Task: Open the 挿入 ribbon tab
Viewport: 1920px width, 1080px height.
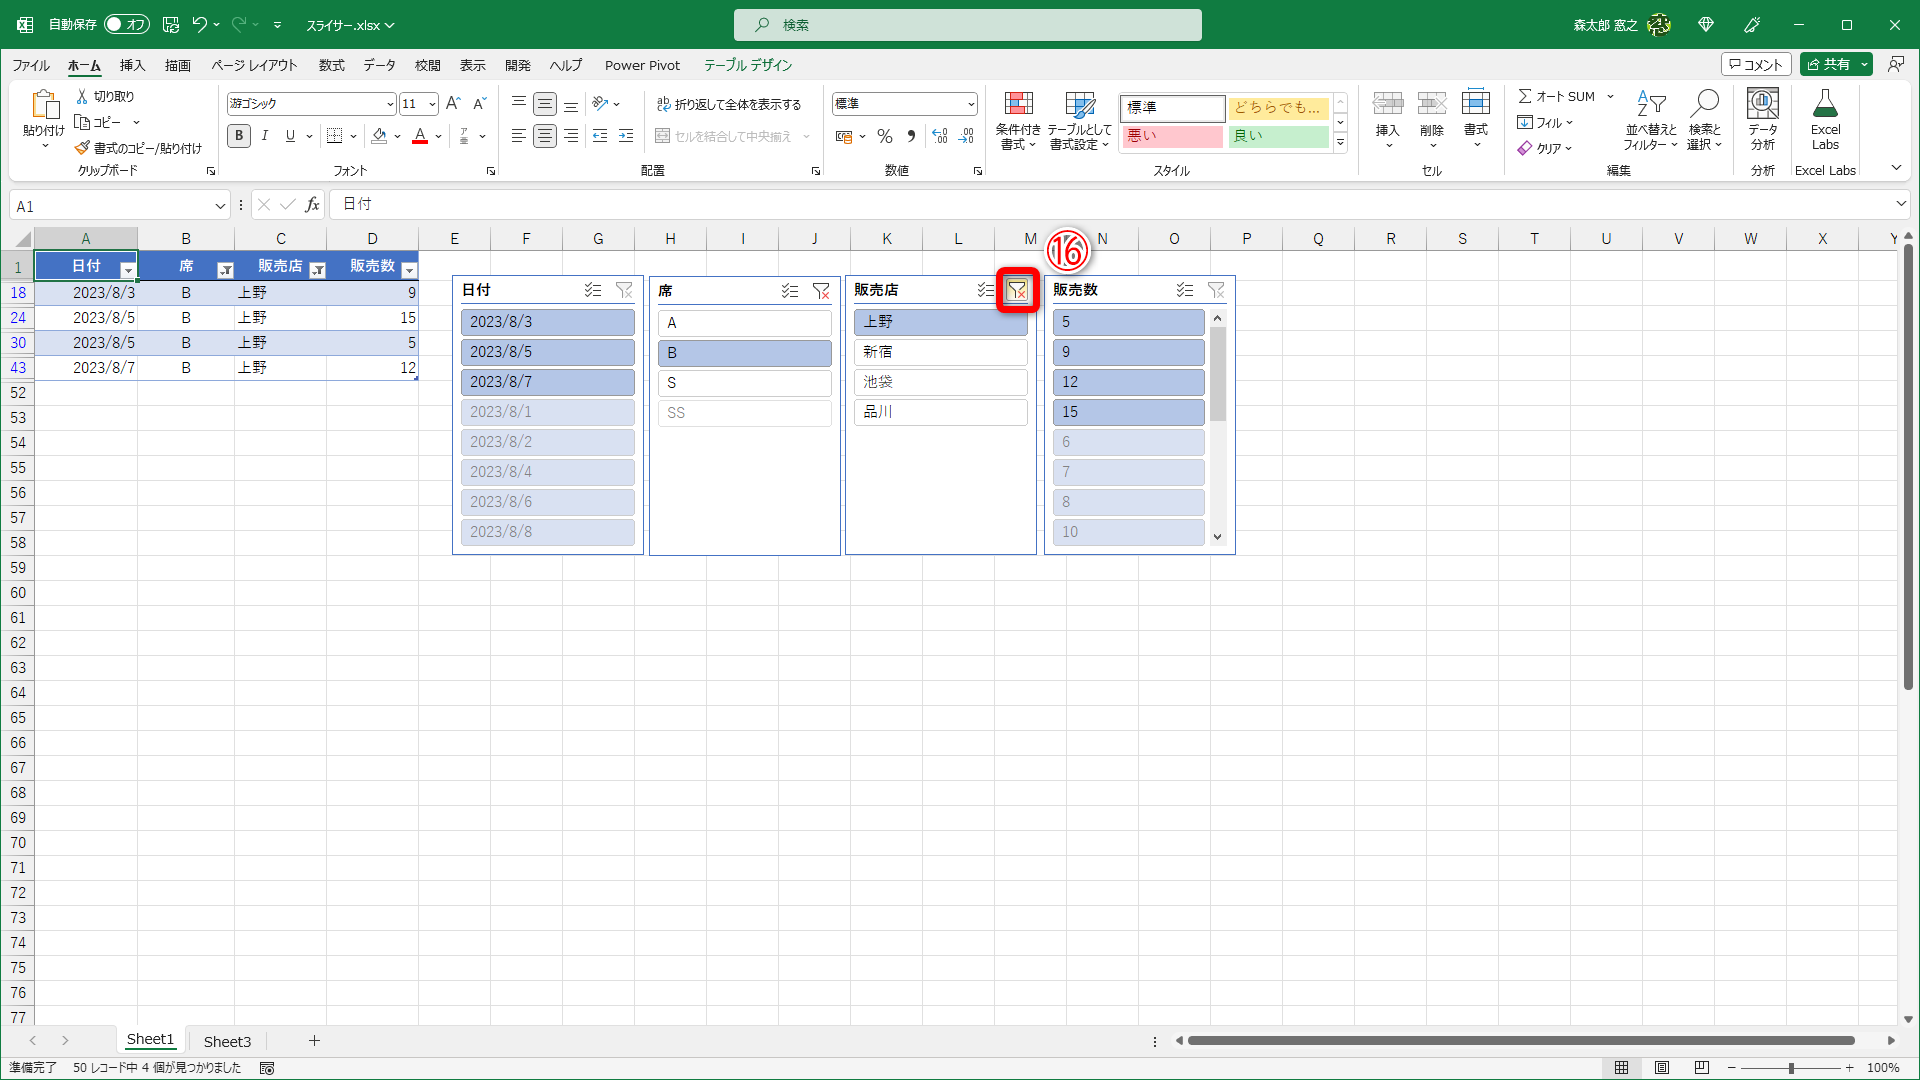Action: pyautogui.click(x=132, y=65)
